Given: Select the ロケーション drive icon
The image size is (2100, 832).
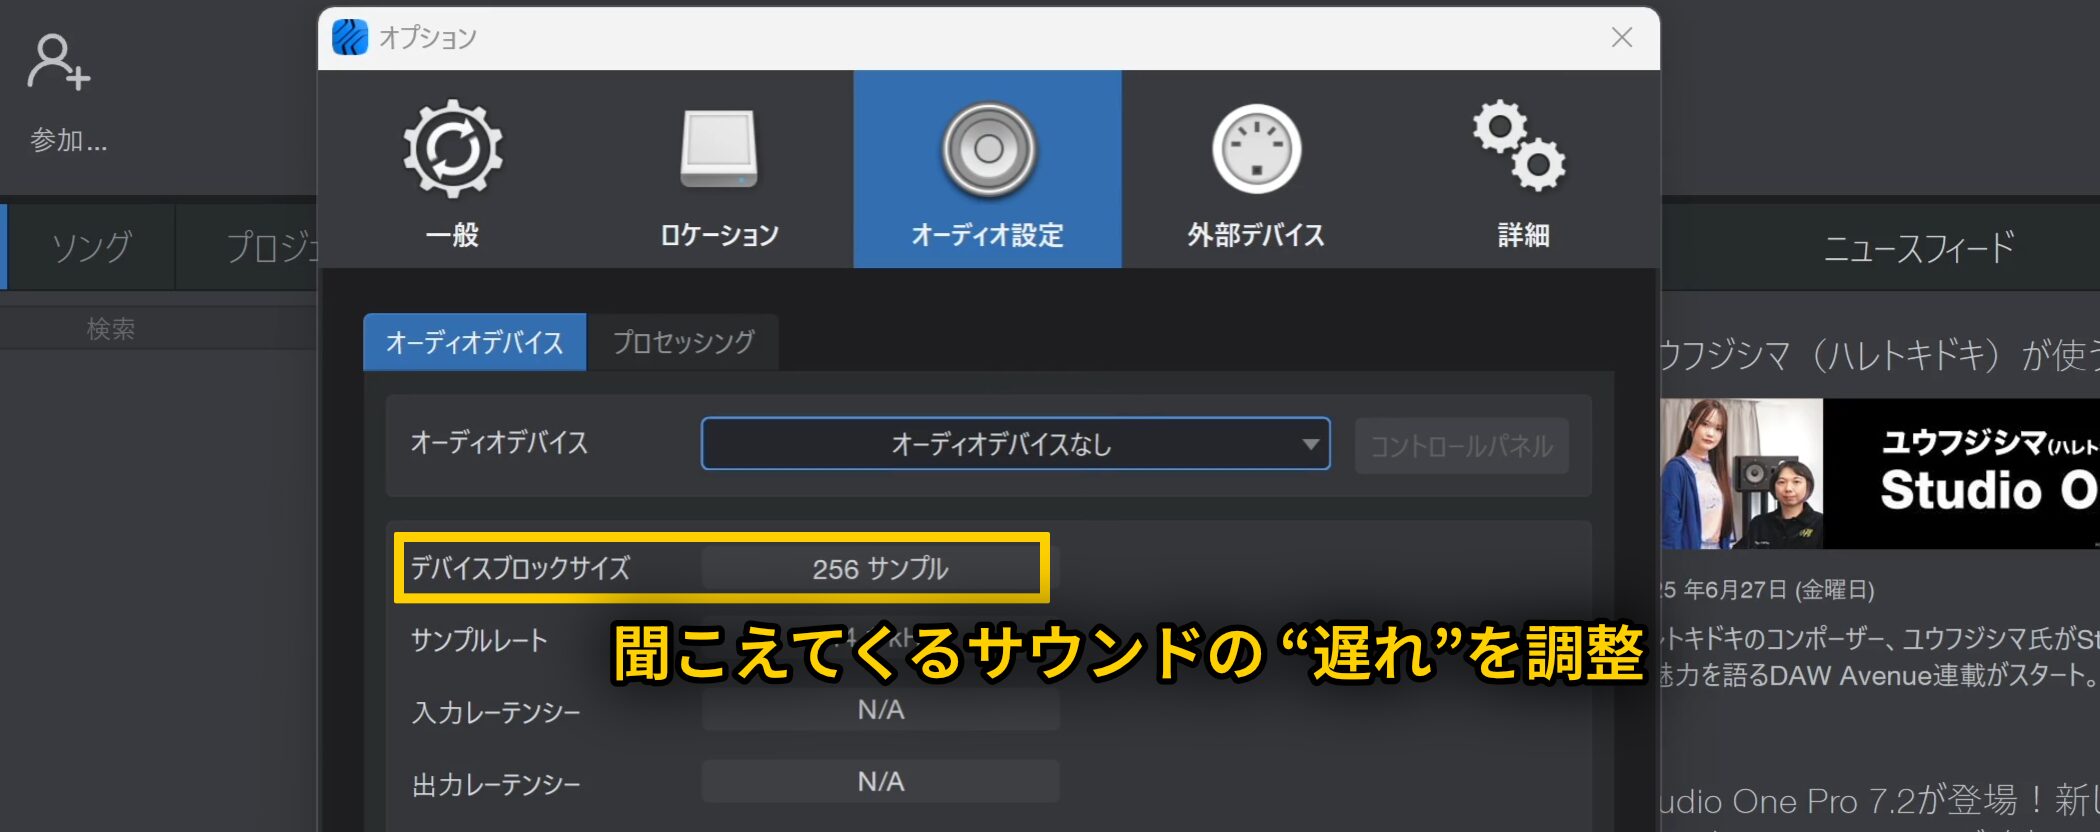Looking at the screenshot, I should point(718,150).
